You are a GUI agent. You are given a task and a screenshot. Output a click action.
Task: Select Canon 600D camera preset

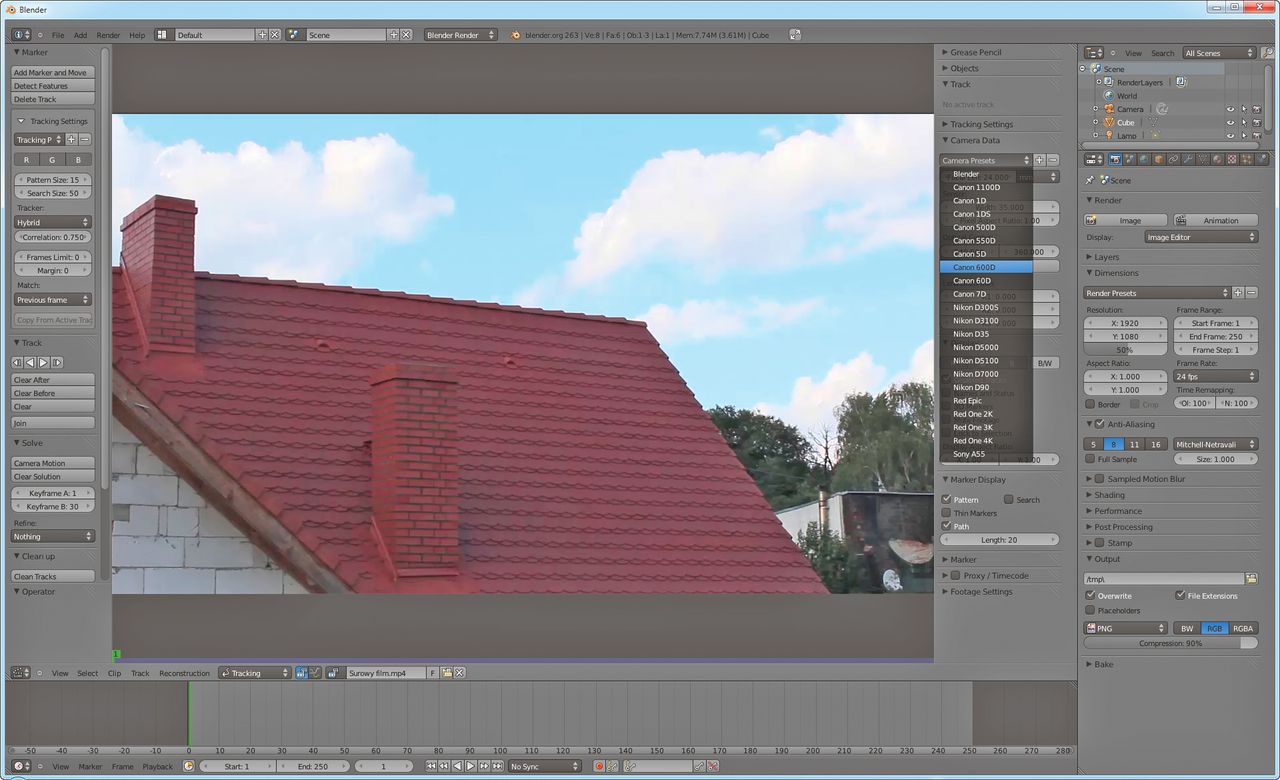pos(986,267)
